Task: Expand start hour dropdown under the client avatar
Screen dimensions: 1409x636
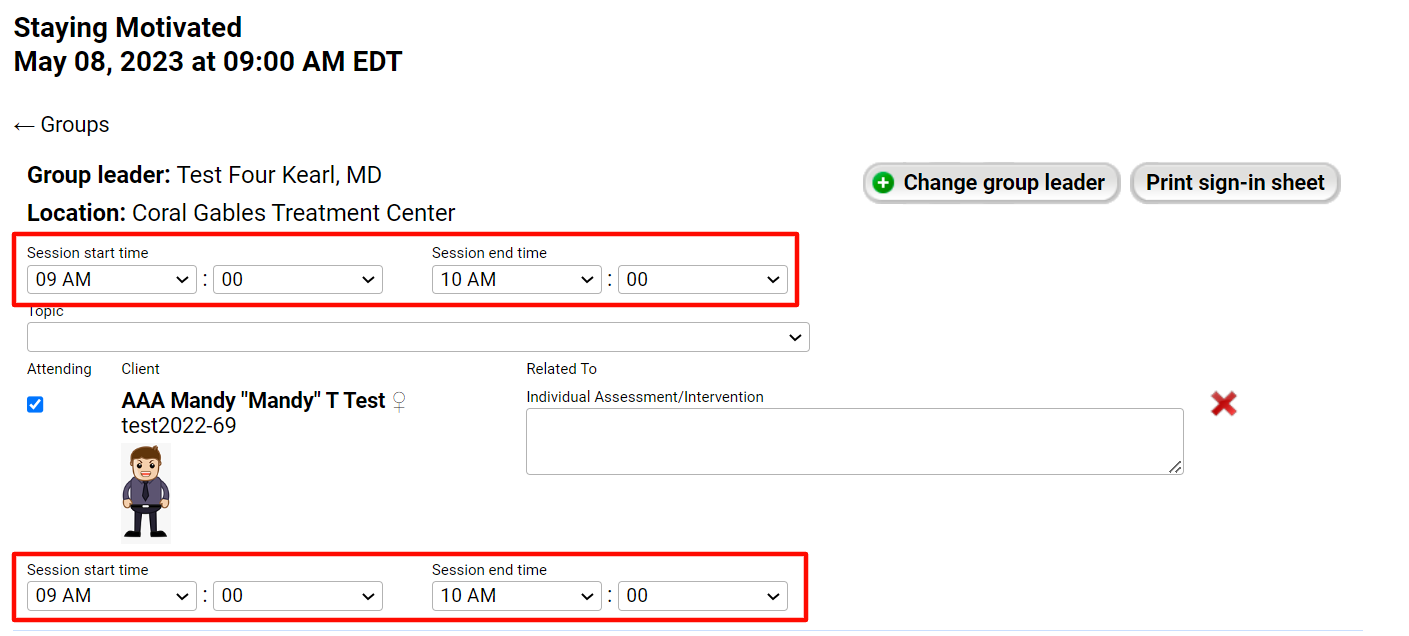Action: 111,596
